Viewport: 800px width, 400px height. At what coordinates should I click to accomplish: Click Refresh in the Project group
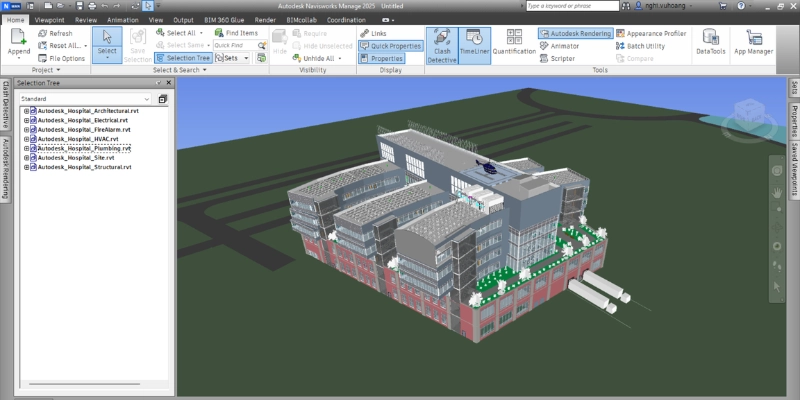pyautogui.click(x=56, y=33)
